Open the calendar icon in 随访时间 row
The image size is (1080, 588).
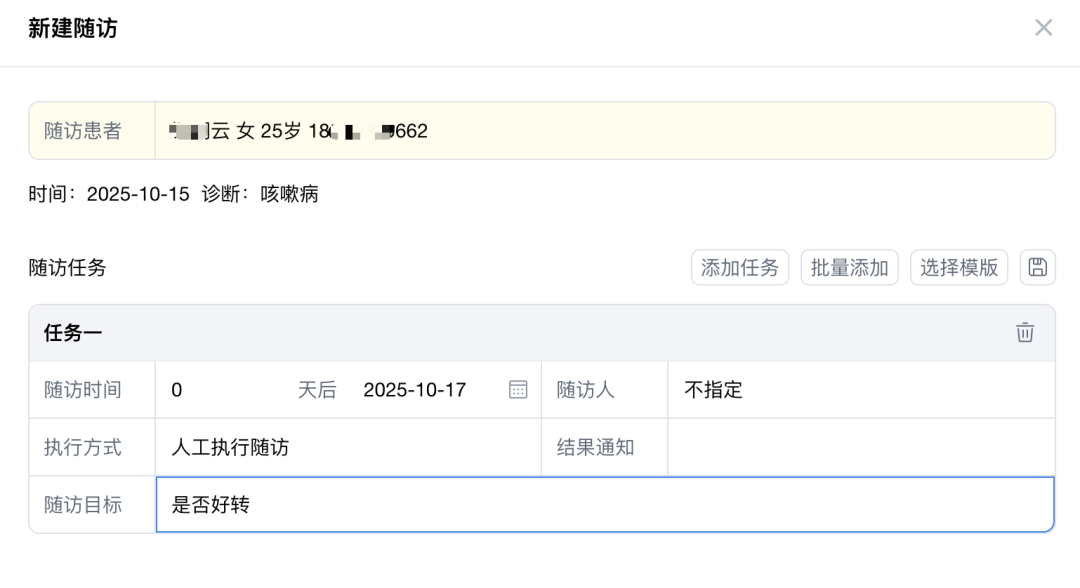[517, 390]
